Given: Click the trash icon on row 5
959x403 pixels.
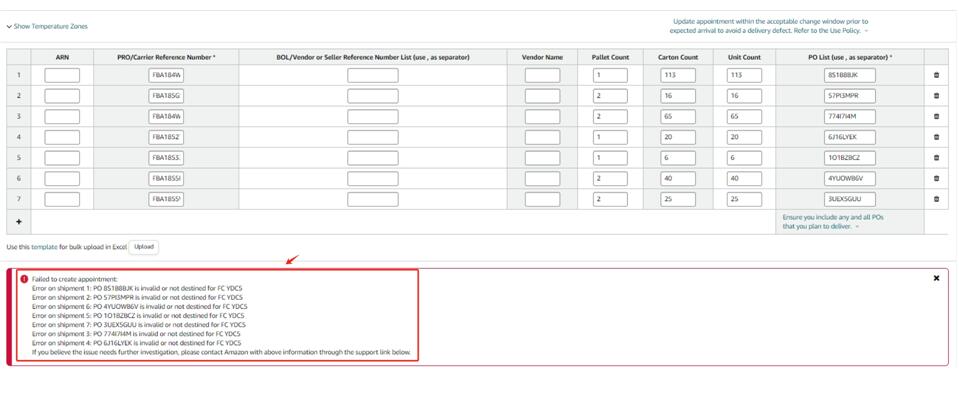Looking at the screenshot, I should click(x=936, y=158).
